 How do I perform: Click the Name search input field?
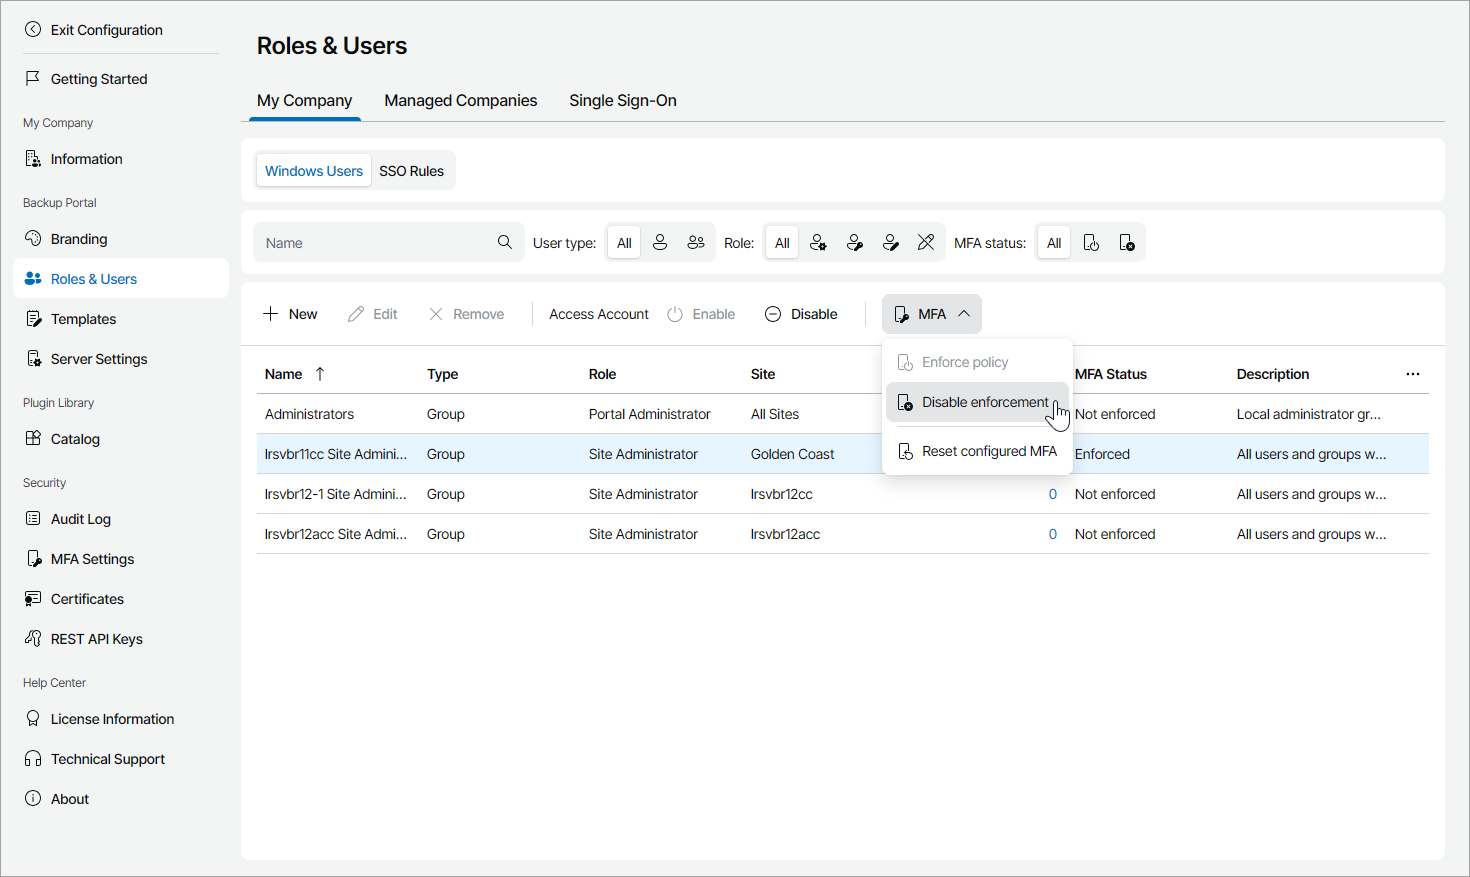(375, 243)
